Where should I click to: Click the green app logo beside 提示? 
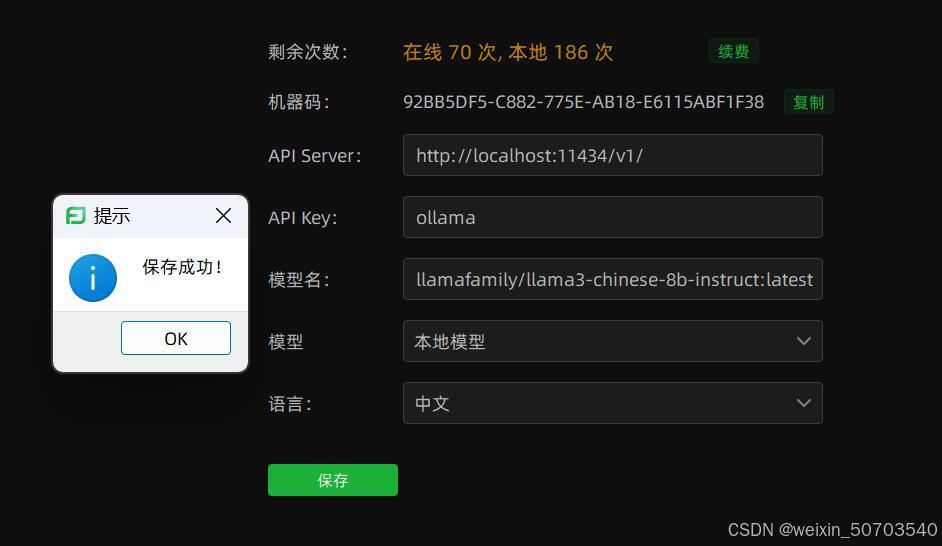tap(76, 215)
